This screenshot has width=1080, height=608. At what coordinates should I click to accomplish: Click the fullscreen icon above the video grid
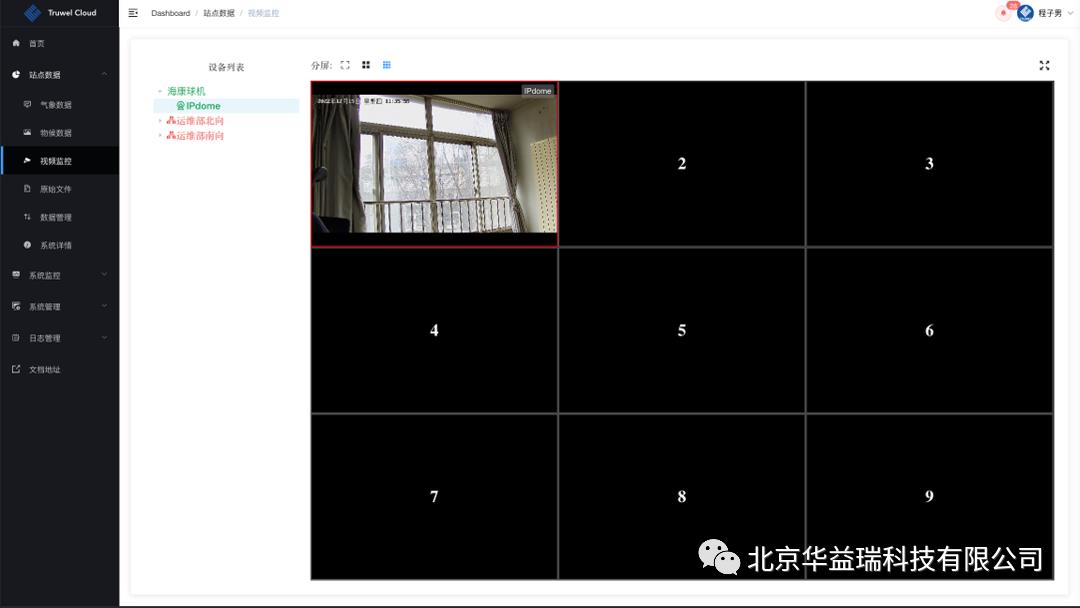point(1044,65)
